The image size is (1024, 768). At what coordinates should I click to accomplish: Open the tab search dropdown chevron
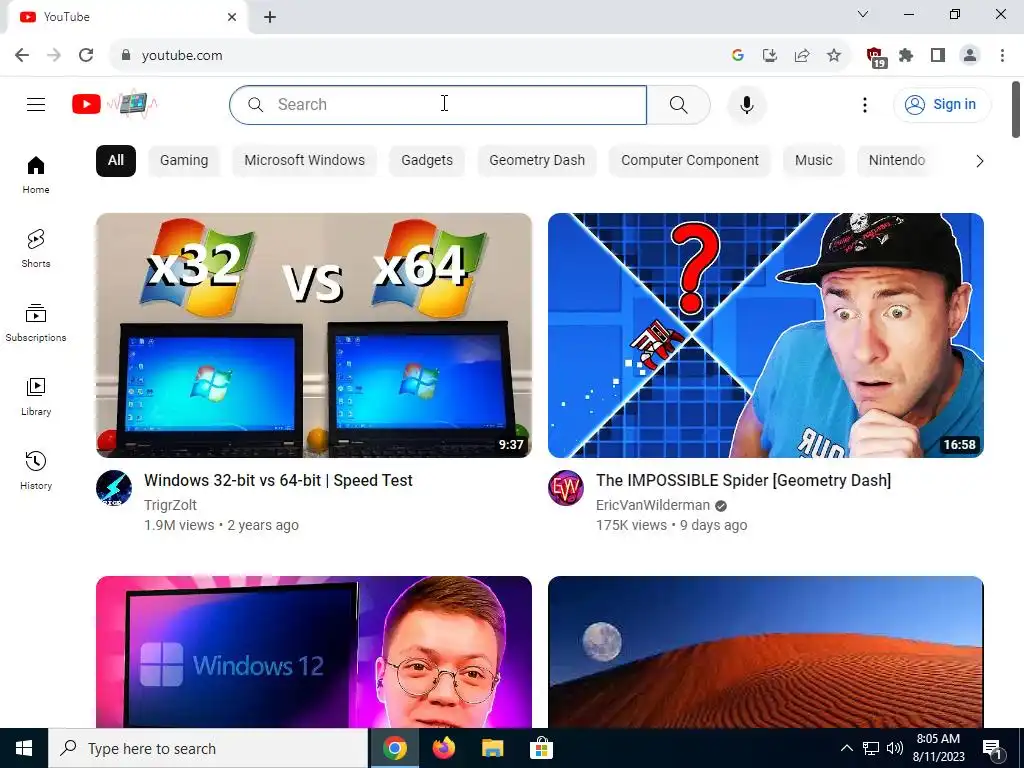point(863,14)
